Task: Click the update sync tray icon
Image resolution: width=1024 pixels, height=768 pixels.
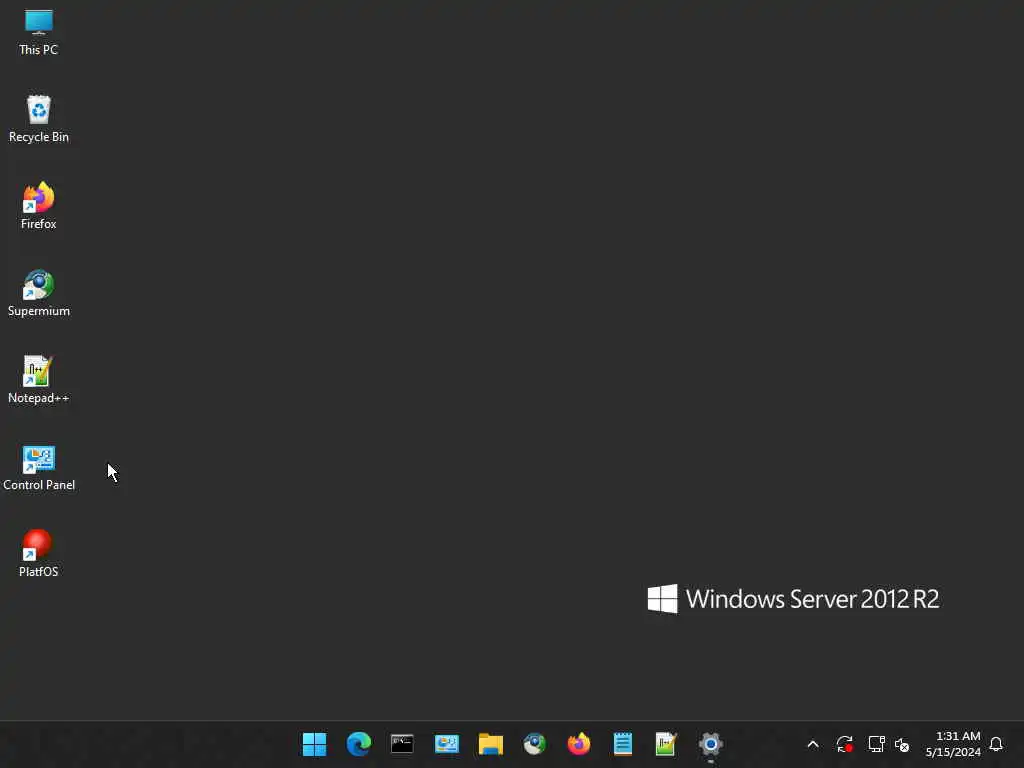Action: [x=844, y=744]
